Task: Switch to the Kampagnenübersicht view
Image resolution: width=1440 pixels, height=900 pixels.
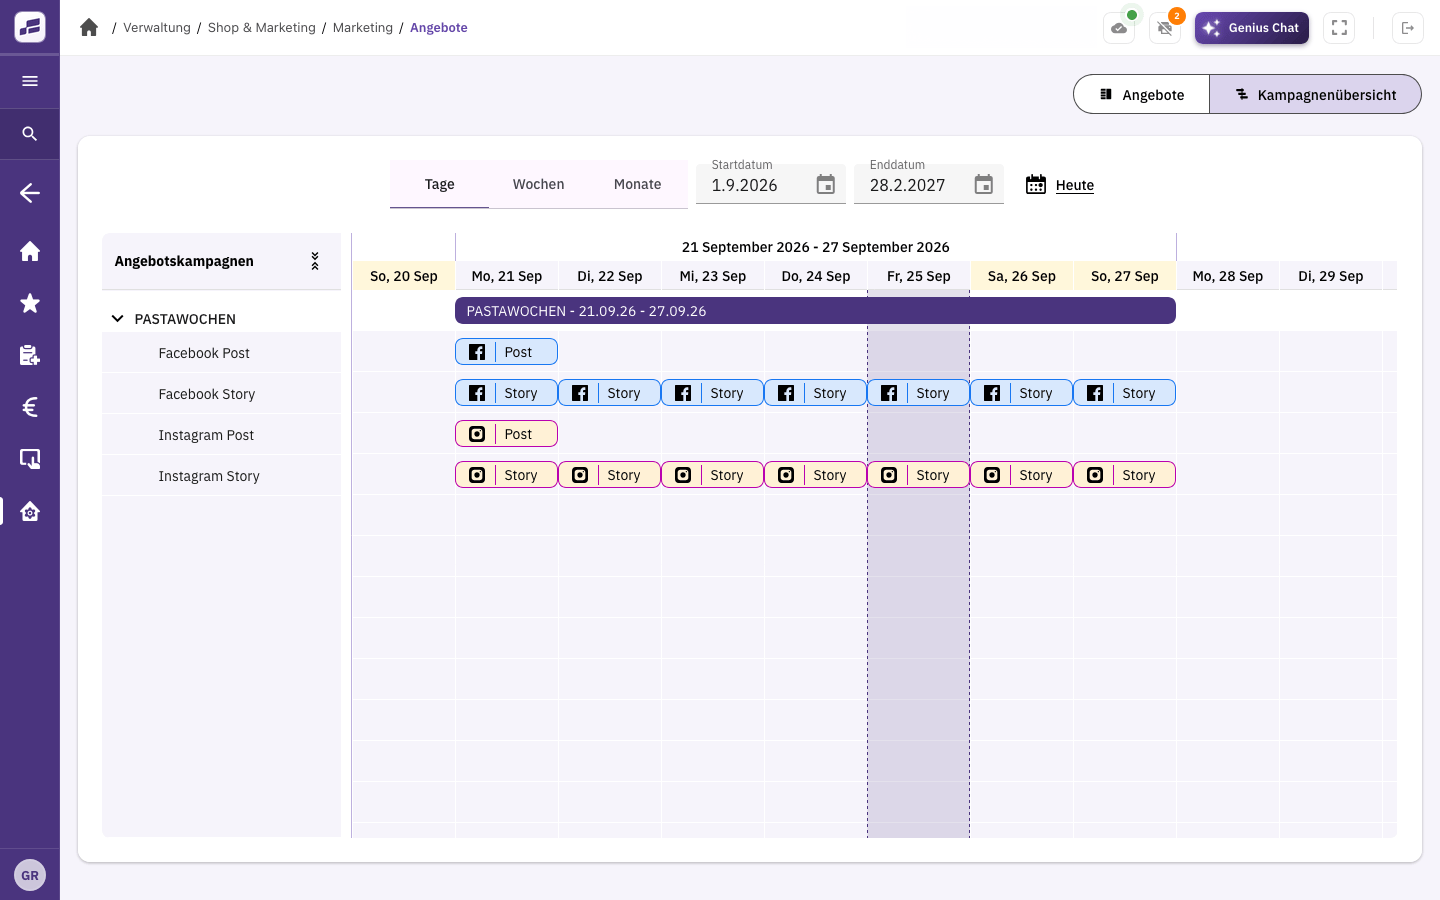Action: pos(1315,94)
